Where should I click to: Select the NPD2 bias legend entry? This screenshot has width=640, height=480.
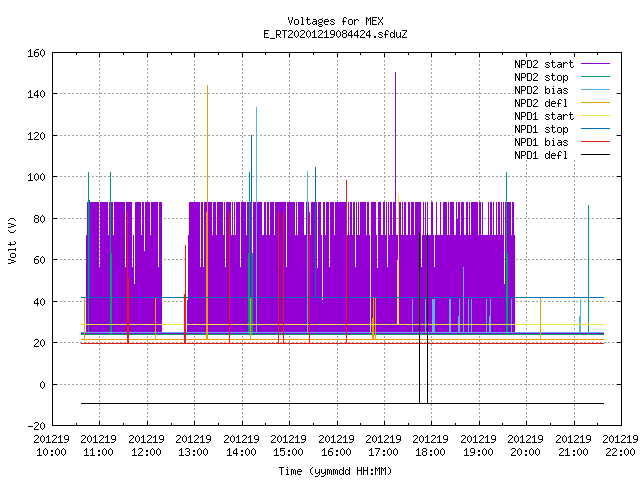[x=541, y=90]
